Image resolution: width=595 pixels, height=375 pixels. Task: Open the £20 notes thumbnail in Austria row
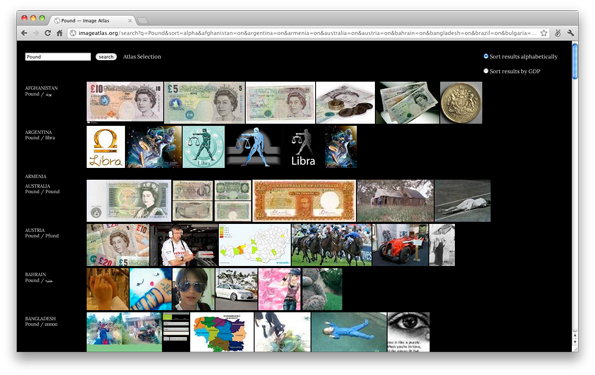[x=118, y=245]
